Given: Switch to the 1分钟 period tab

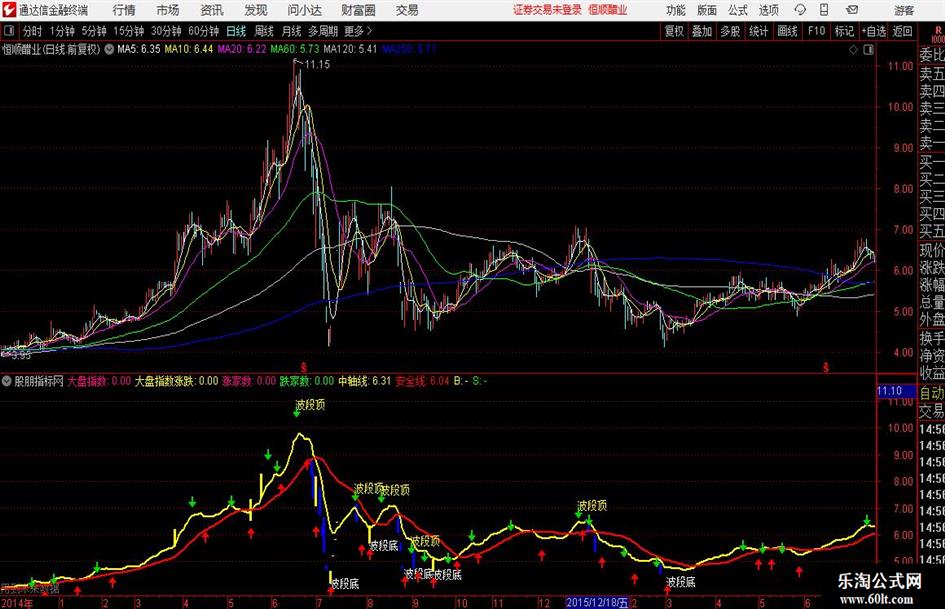Looking at the screenshot, I should coord(62,31).
